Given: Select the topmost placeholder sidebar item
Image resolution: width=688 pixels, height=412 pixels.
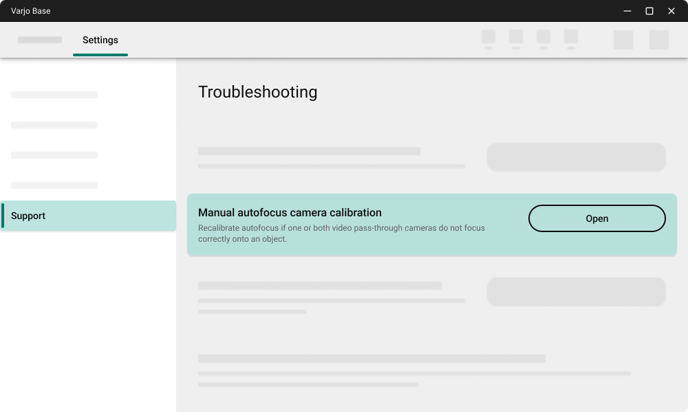Looking at the screenshot, I should click(x=54, y=95).
